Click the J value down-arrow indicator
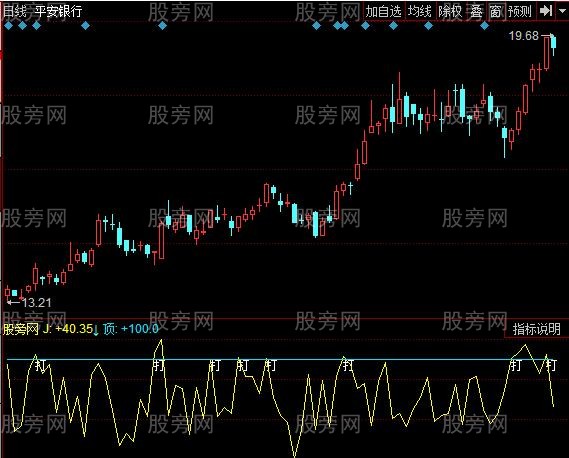This screenshot has width=569, height=458. coord(96,330)
